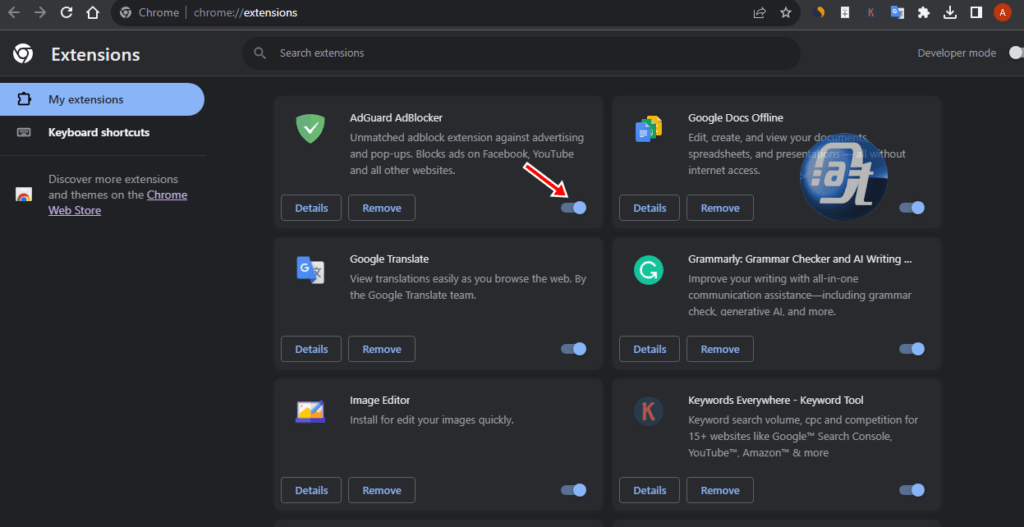This screenshot has height=527, width=1024.
Task: Open the yellow-blue circular extension in toolbar
Action: 820,12
